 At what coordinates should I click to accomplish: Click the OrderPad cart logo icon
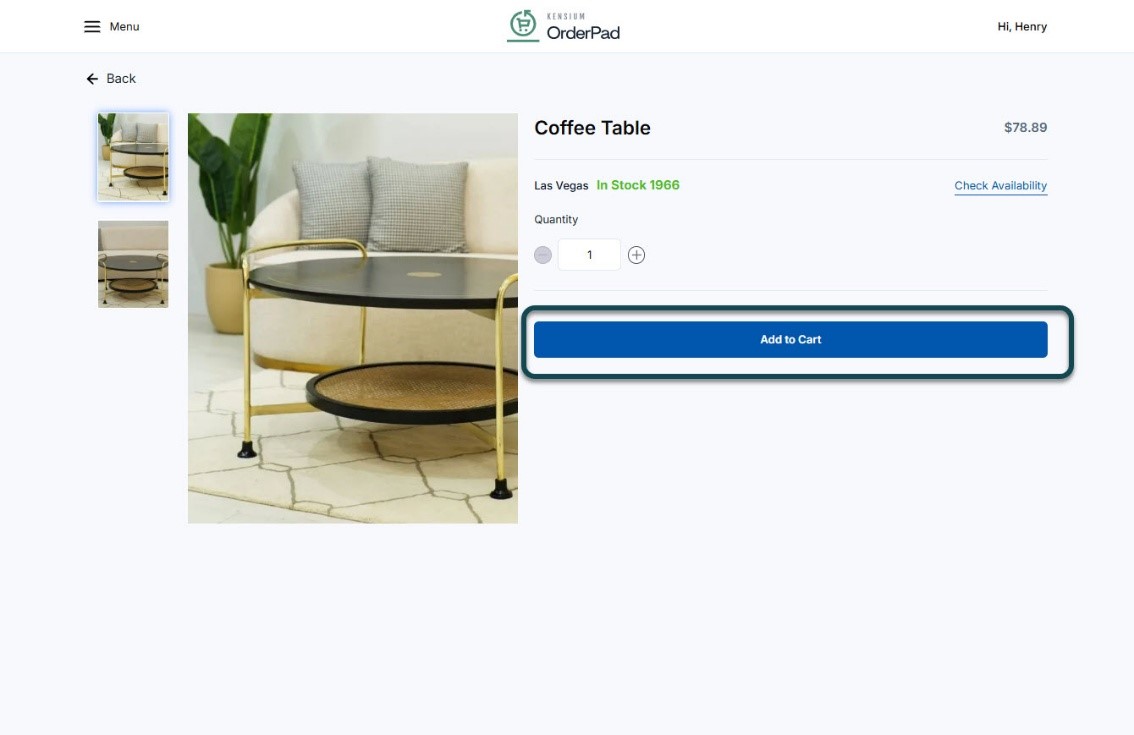tap(523, 25)
